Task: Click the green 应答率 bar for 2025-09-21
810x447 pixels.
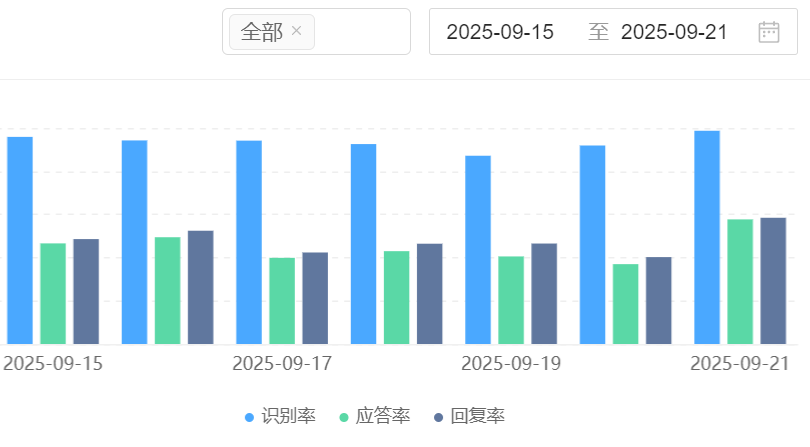Action: click(740, 281)
